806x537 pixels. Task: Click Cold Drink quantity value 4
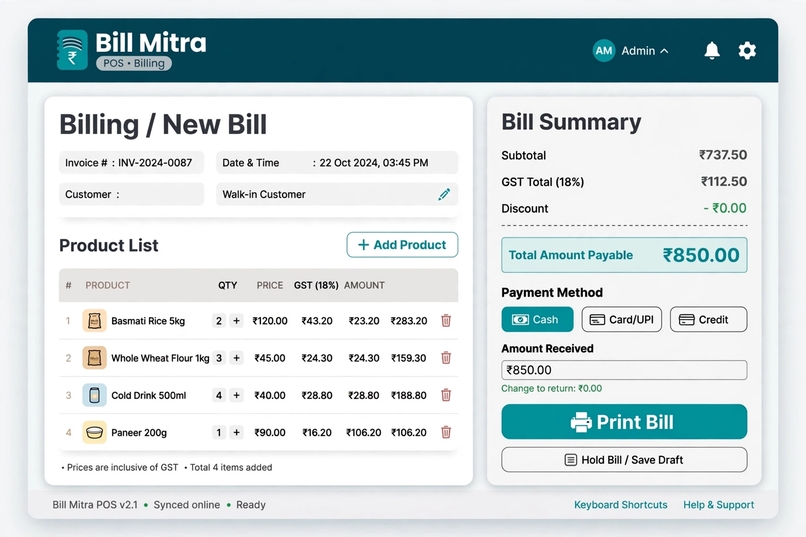tap(219, 395)
